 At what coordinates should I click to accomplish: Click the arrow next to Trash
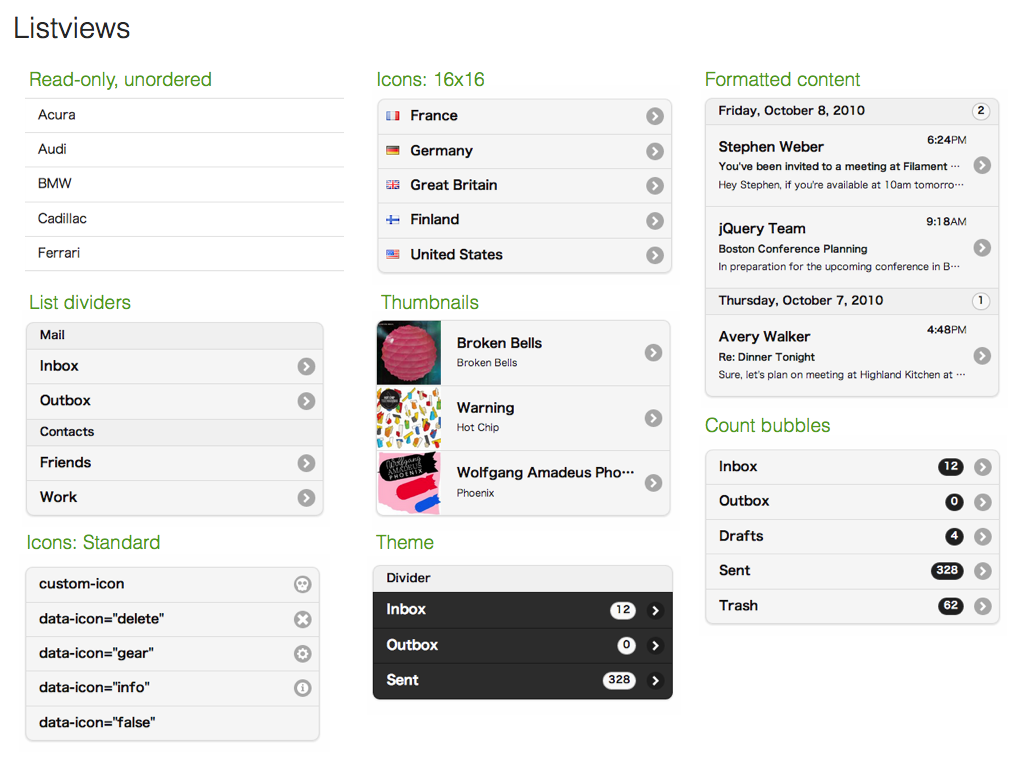[983, 606]
